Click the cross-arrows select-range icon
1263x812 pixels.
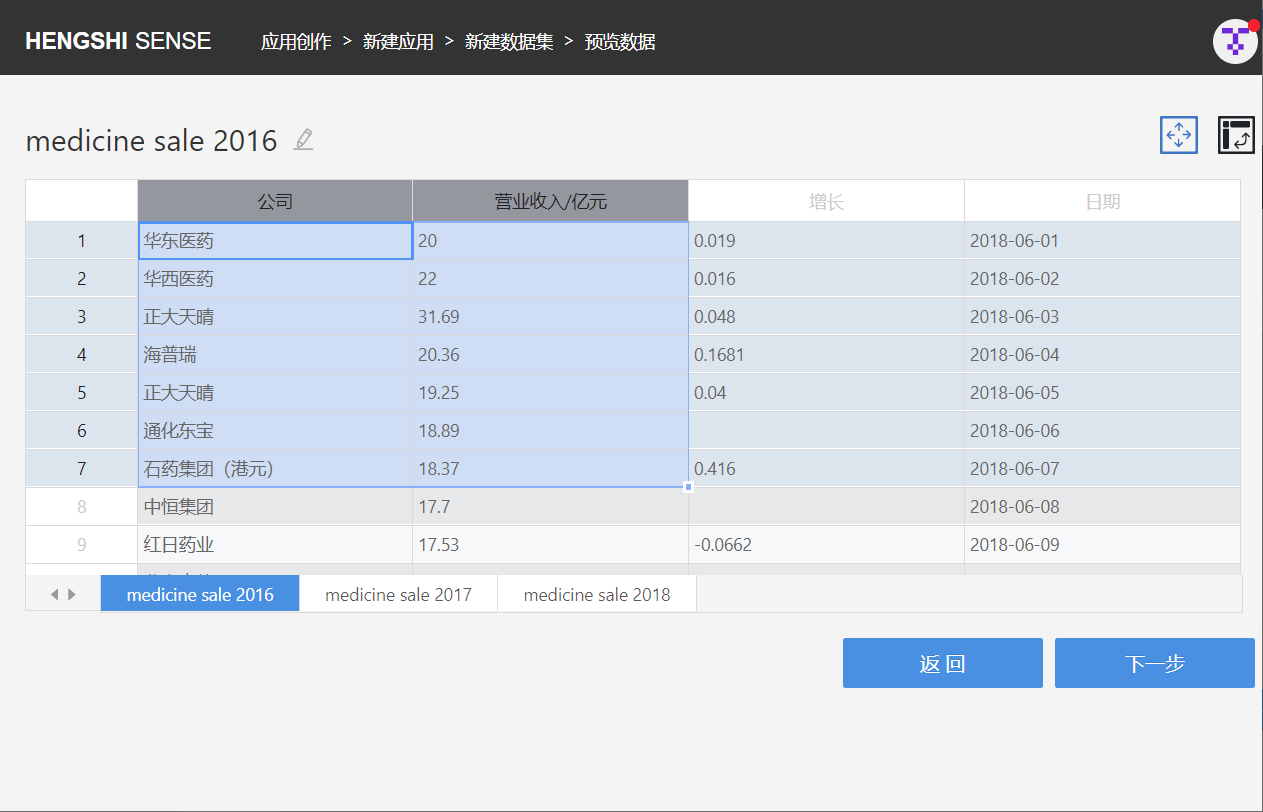click(1179, 135)
